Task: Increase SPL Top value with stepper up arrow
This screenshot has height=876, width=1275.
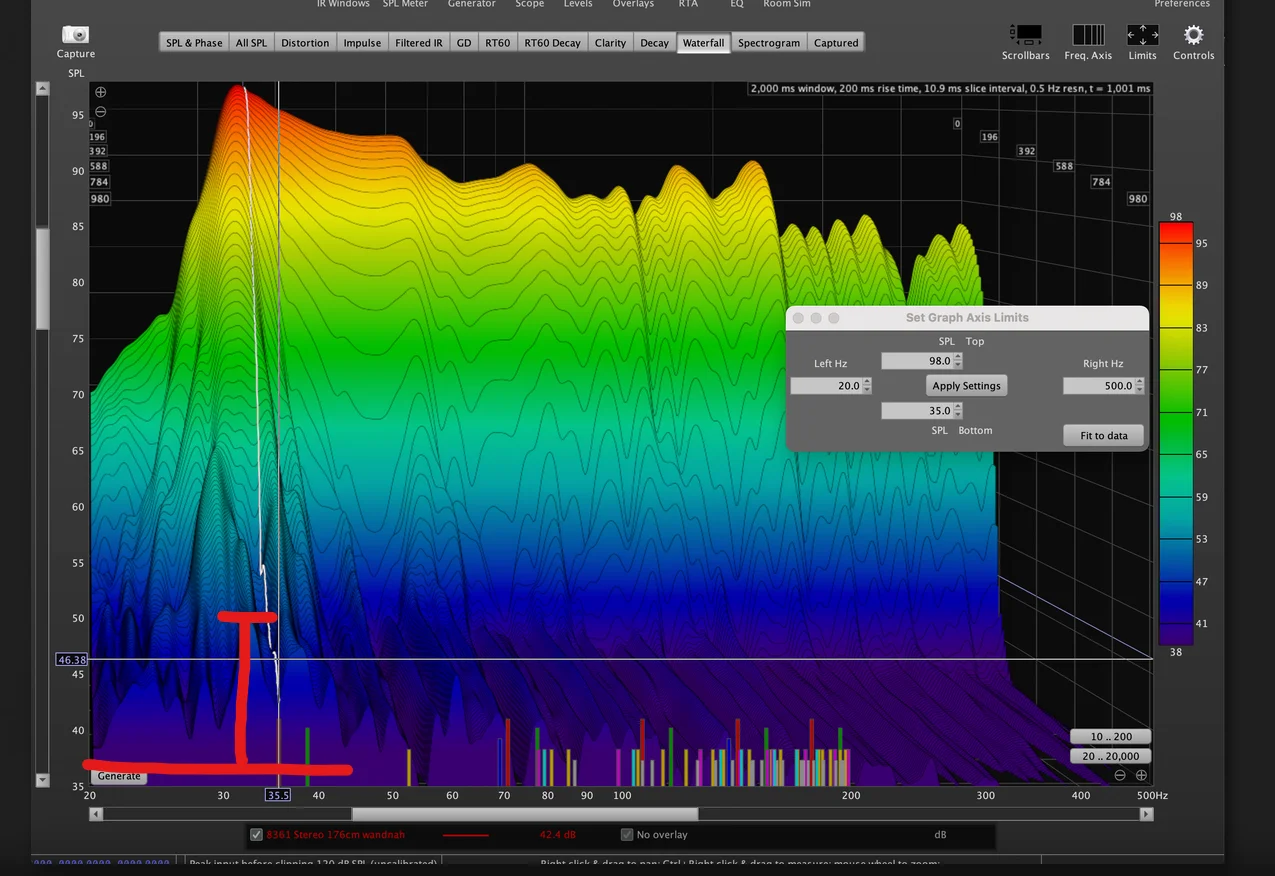Action: [x=958, y=357]
